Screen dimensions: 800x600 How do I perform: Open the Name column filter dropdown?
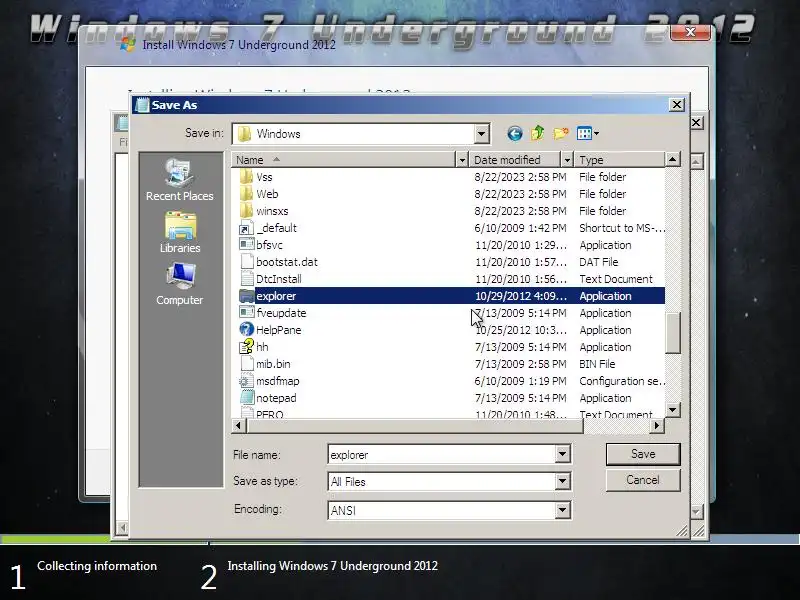pos(461,160)
